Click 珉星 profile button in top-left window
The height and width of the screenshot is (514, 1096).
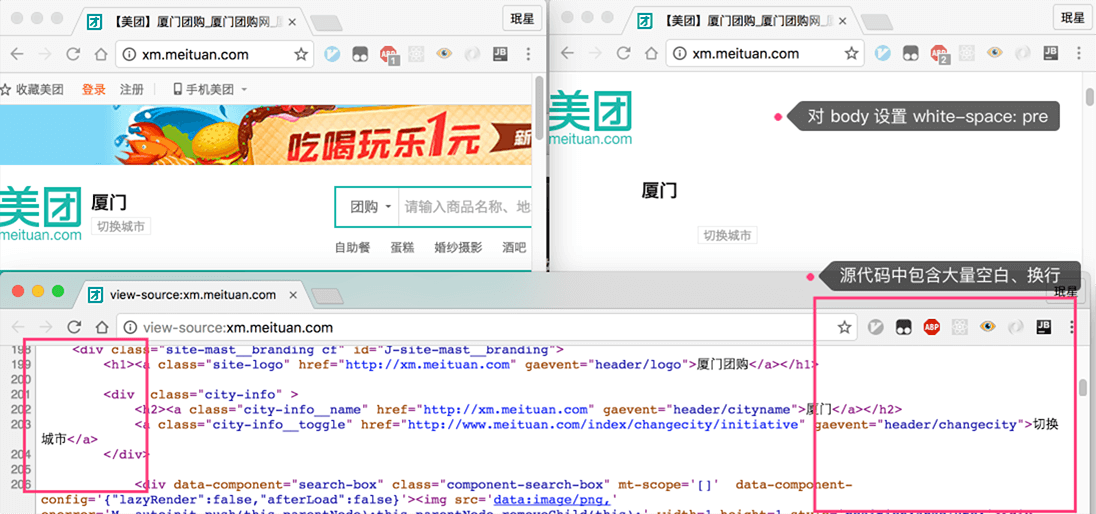pos(522,17)
